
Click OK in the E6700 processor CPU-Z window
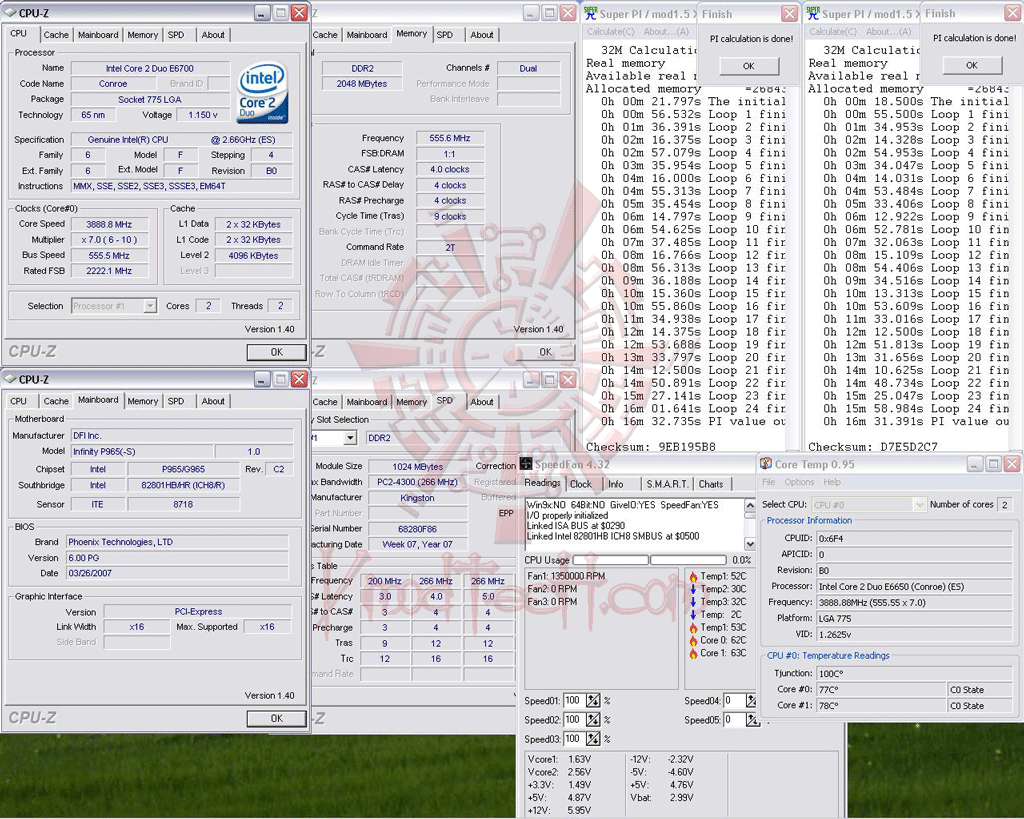click(276, 352)
